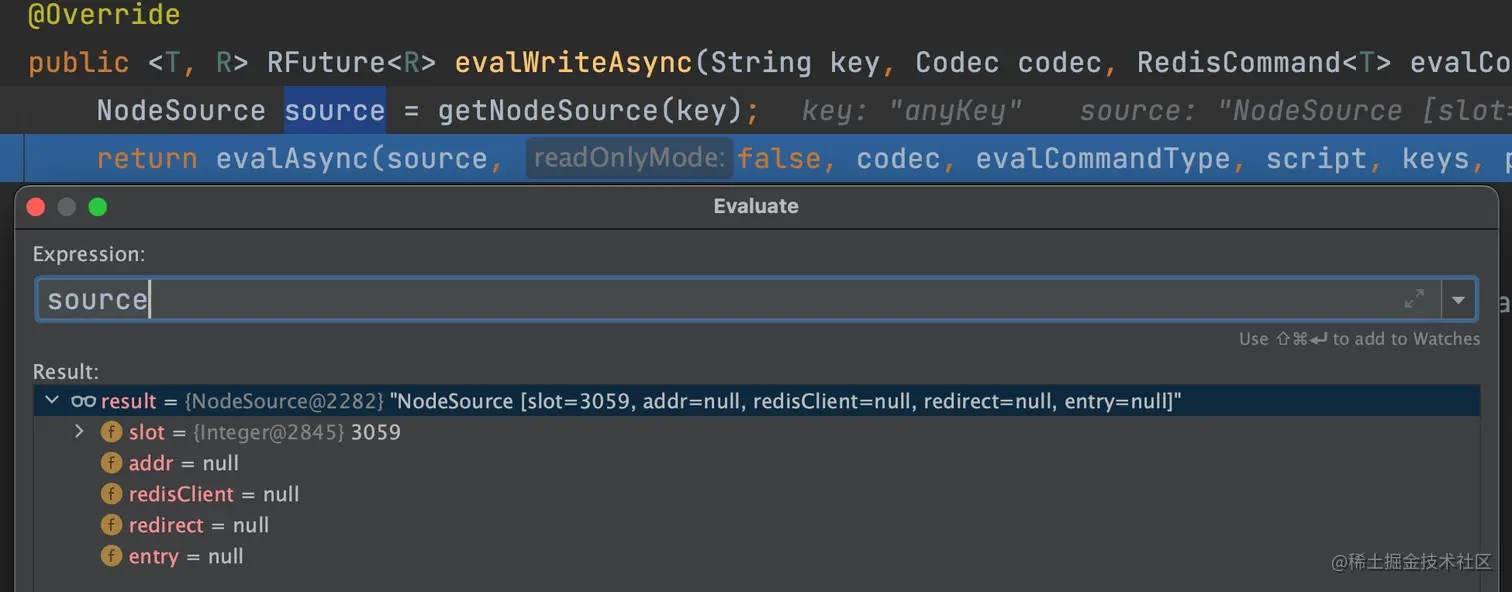Collapse the result node chevron
The image size is (1512, 592).
52,401
